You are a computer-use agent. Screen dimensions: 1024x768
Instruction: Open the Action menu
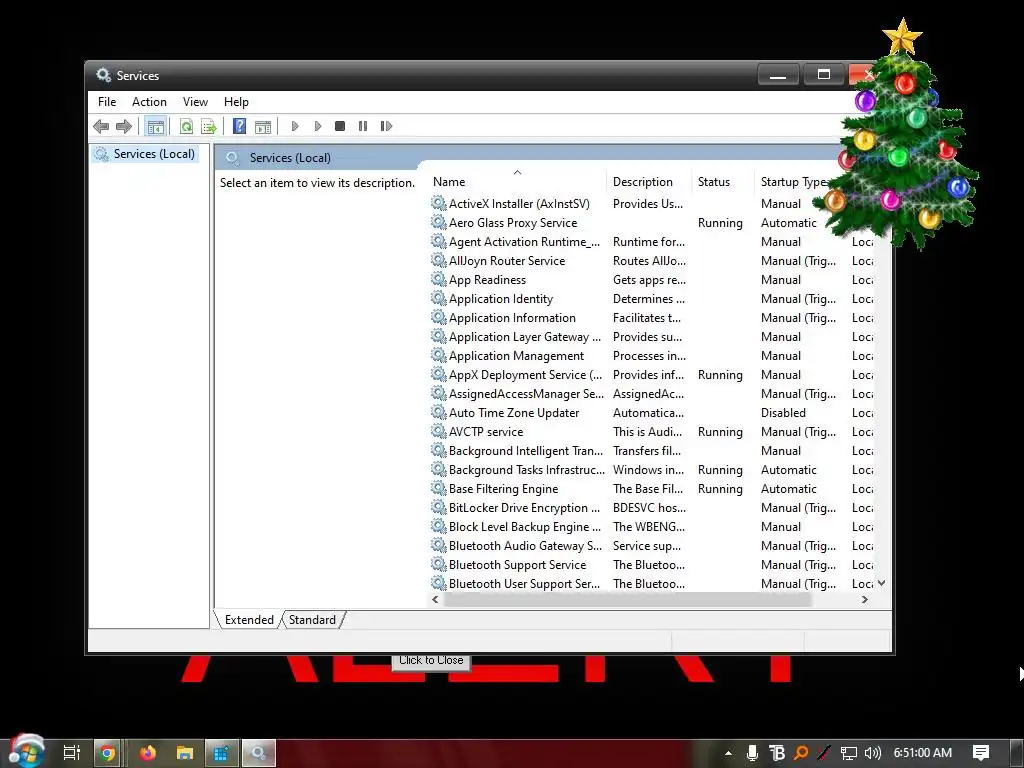coord(149,102)
